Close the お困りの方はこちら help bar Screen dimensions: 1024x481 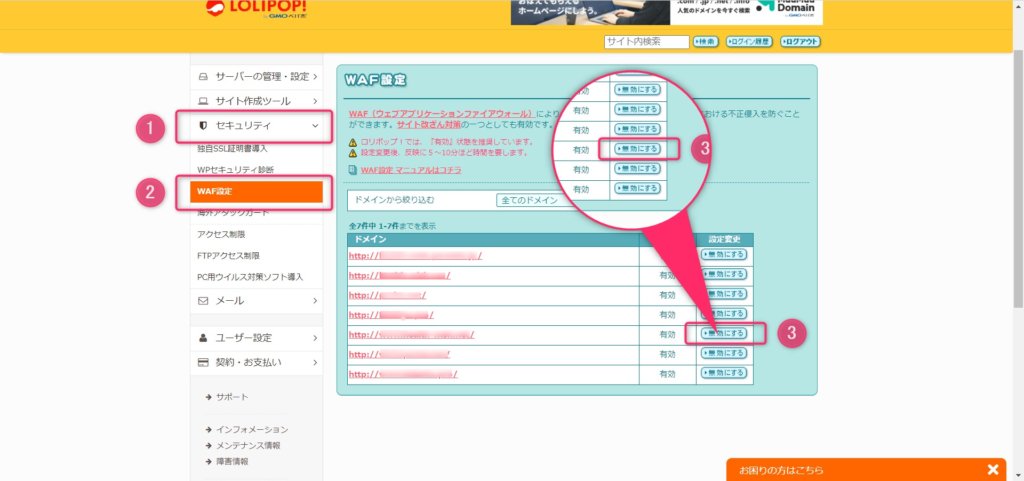992,469
